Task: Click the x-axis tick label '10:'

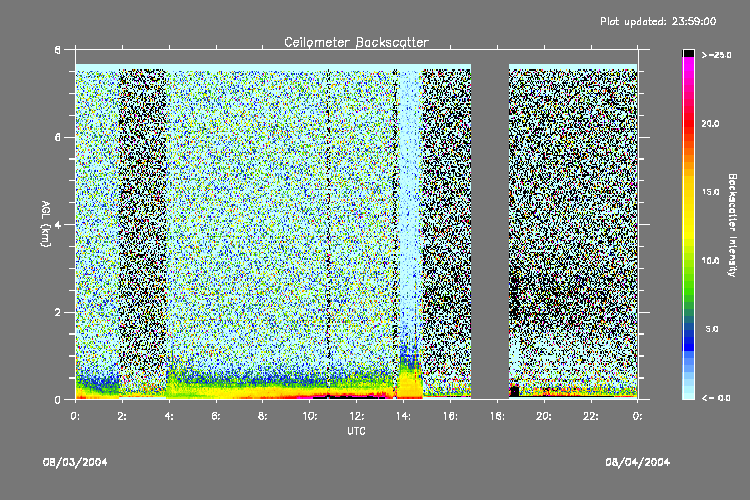Action: [309, 416]
